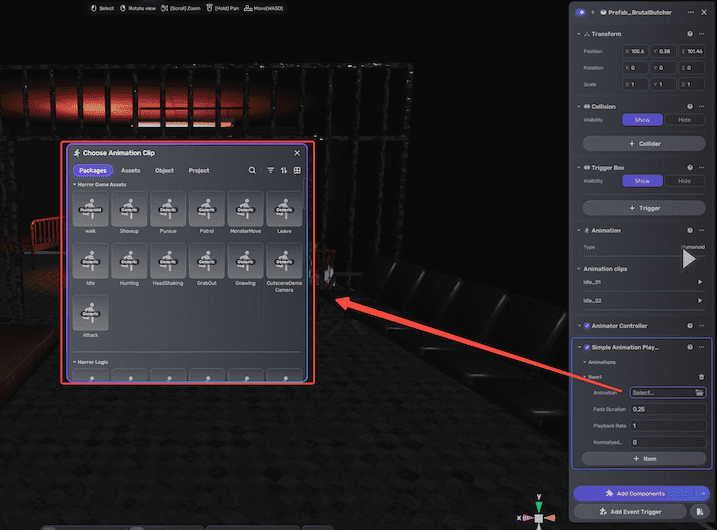This screenshot has height=530, width=717.
Task: Click the sort order icon in clip picker
Action: pyautogui.click(x=283, y=170)
